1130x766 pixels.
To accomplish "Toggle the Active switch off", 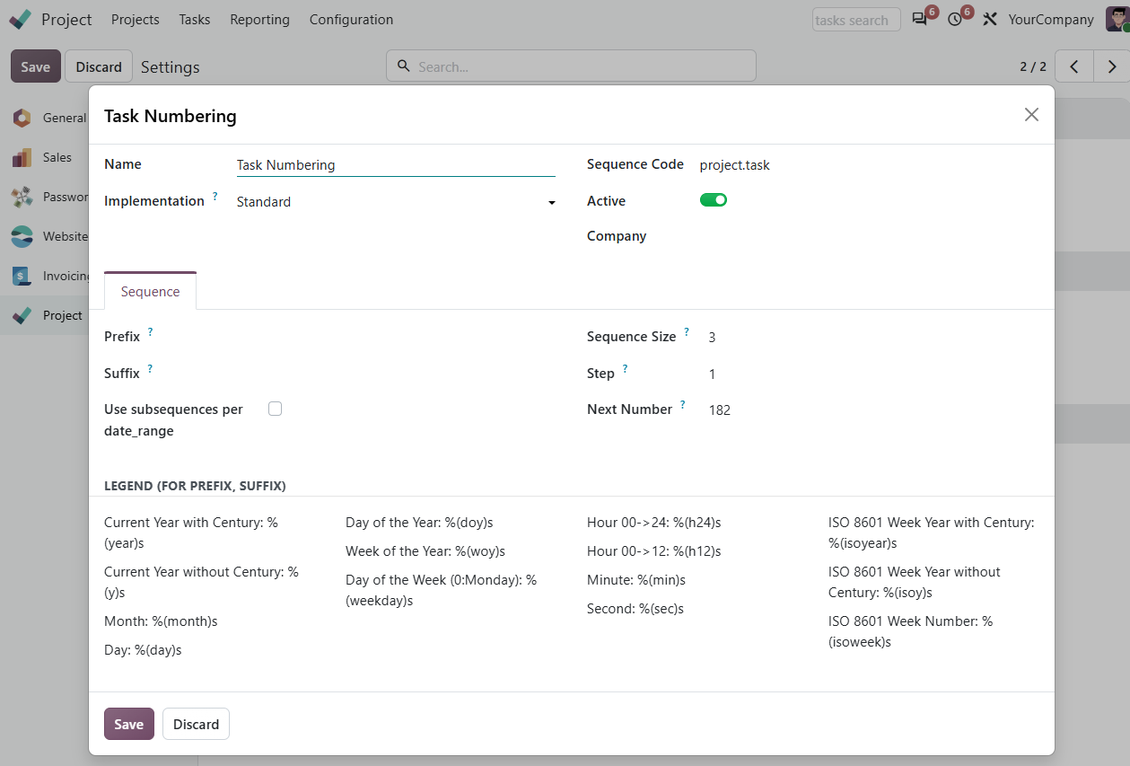I will 713,200.
